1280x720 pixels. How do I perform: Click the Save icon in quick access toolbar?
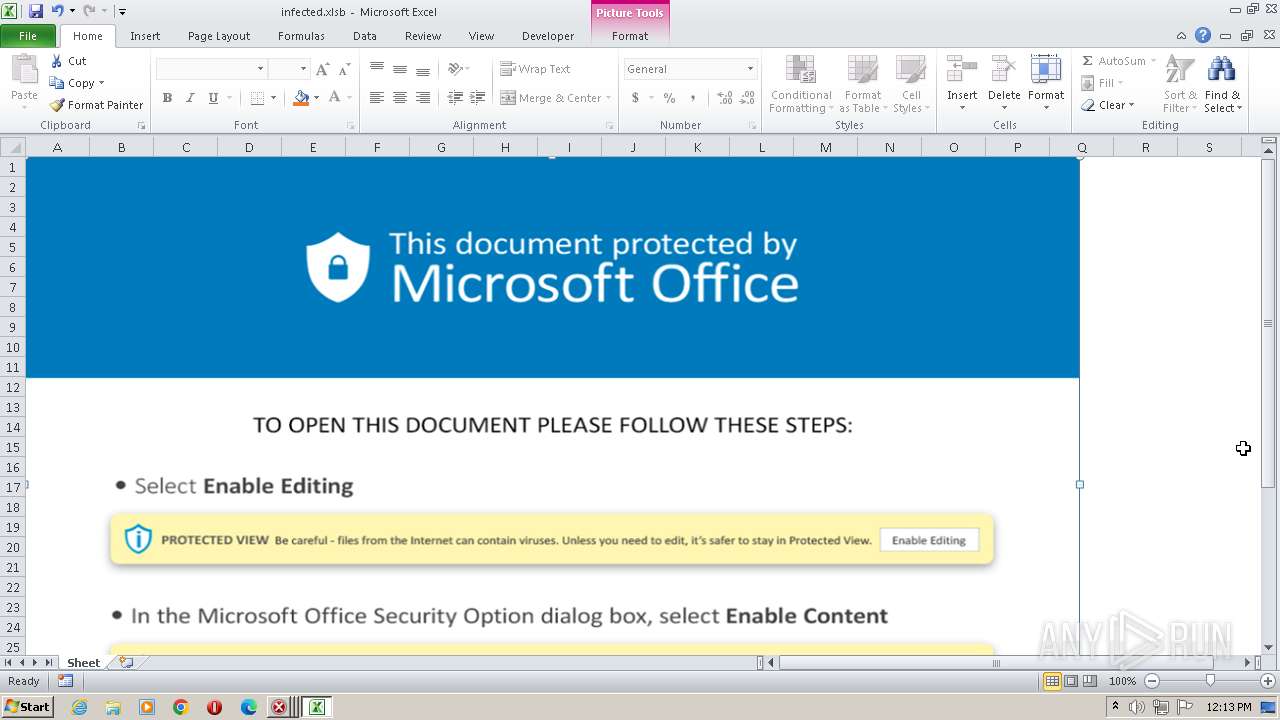point(36,11)
